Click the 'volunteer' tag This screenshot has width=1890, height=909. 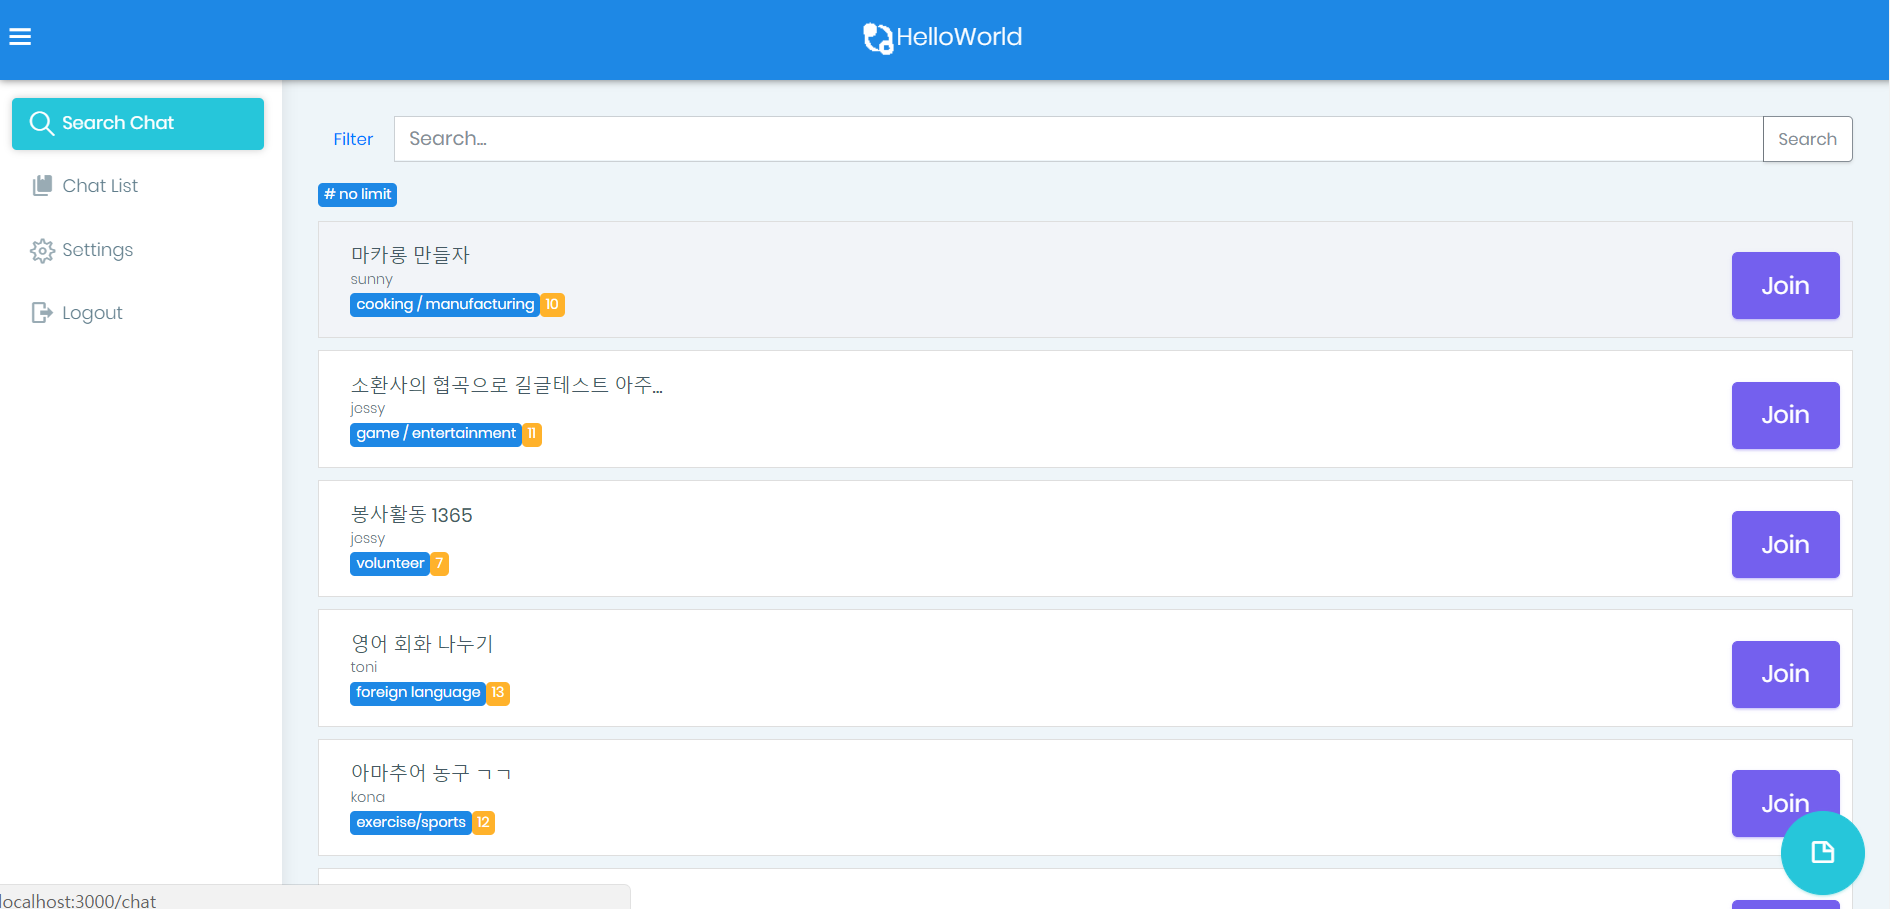(390, 563)
